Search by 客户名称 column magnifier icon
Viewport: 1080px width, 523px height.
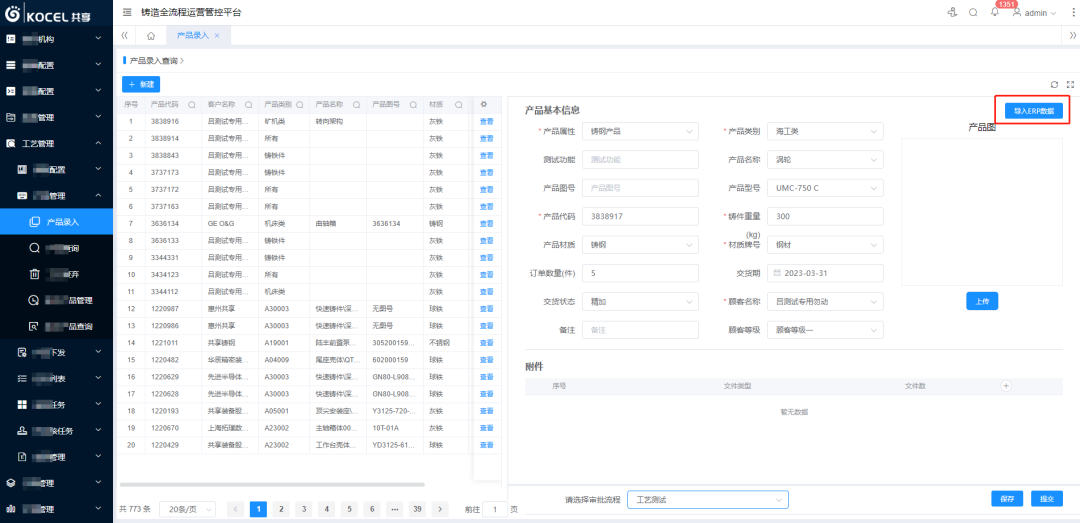[248, 105]
